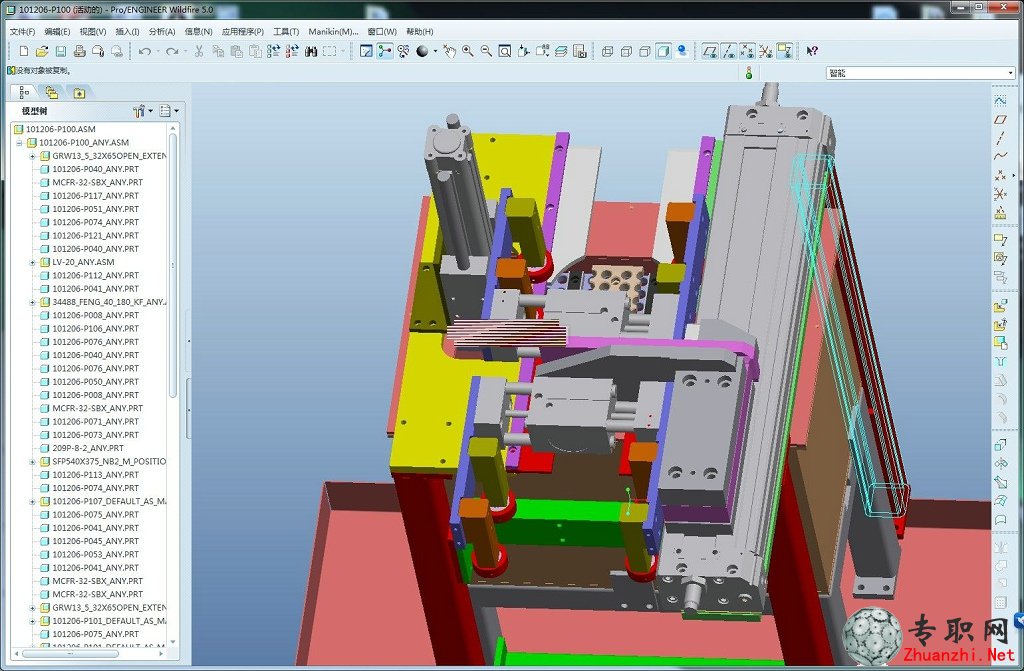Viewport: 1024px width, 671px height.
Task: Select Datum Point tool in right toolbar
Action: pos(1000,175)
